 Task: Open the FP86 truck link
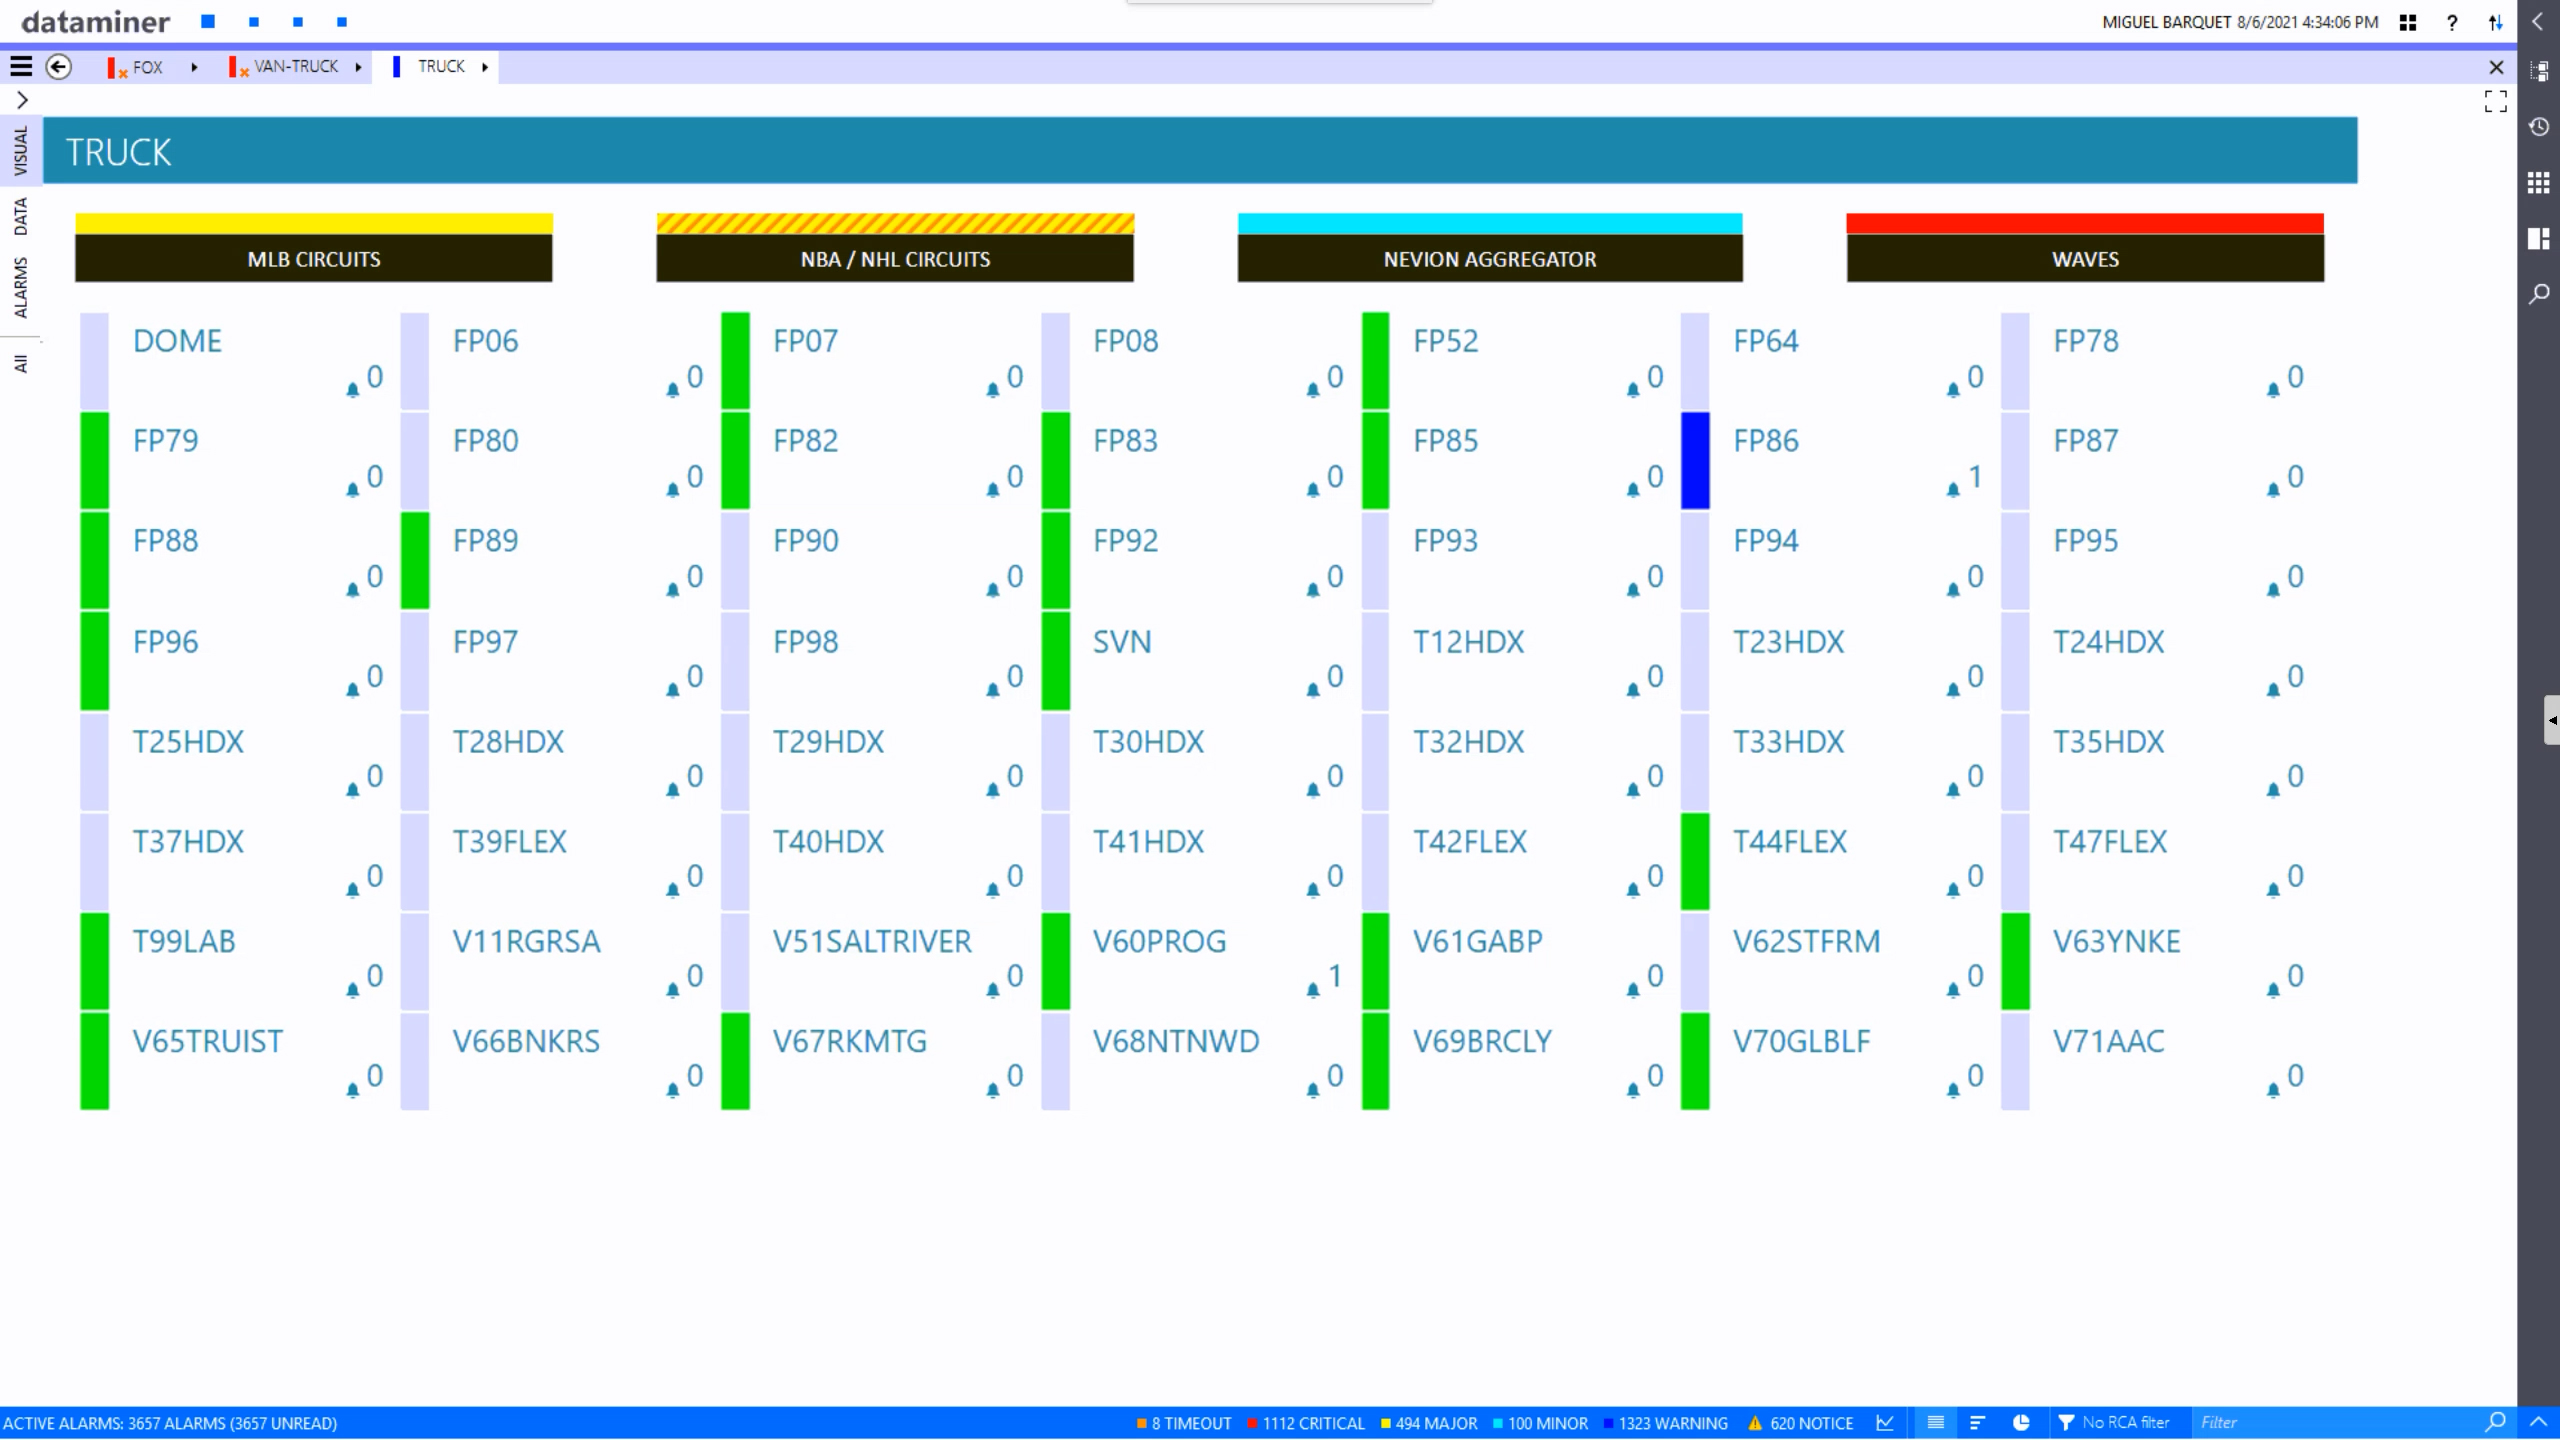click(x=1766, y=441)
